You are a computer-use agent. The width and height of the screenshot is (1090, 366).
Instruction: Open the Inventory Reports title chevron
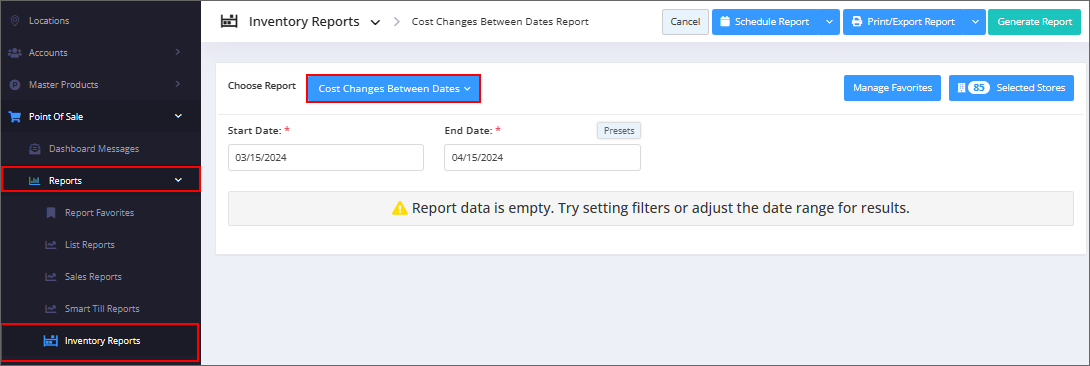point(375,22)
